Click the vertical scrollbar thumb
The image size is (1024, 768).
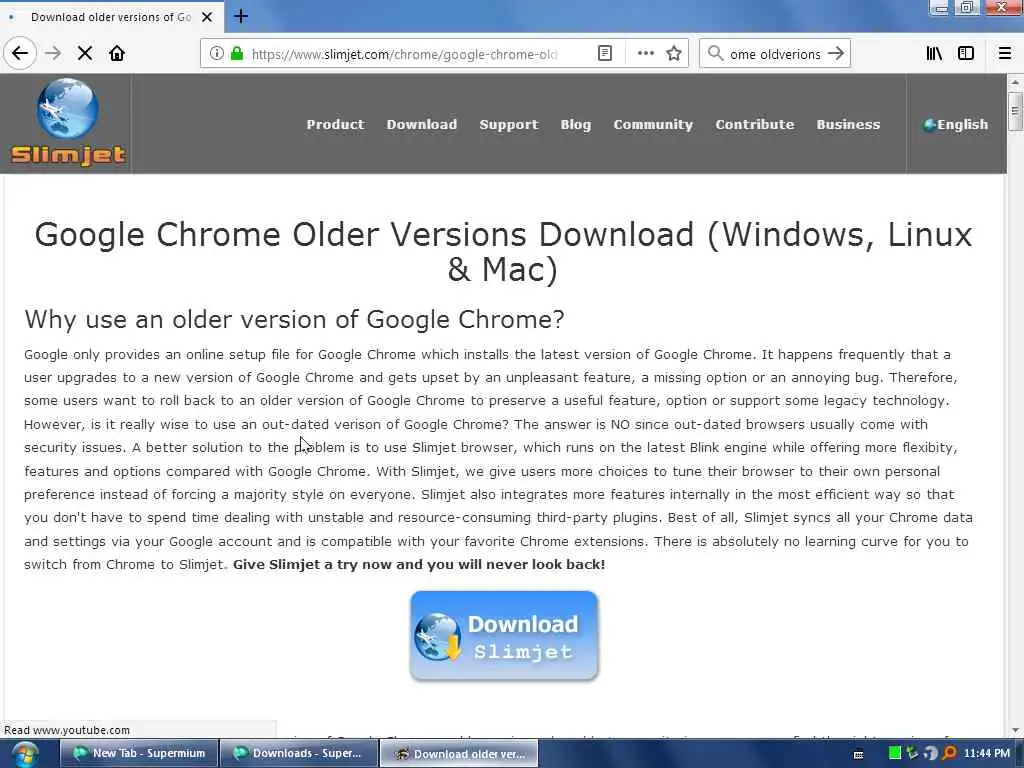click(x=1015, y=111)
